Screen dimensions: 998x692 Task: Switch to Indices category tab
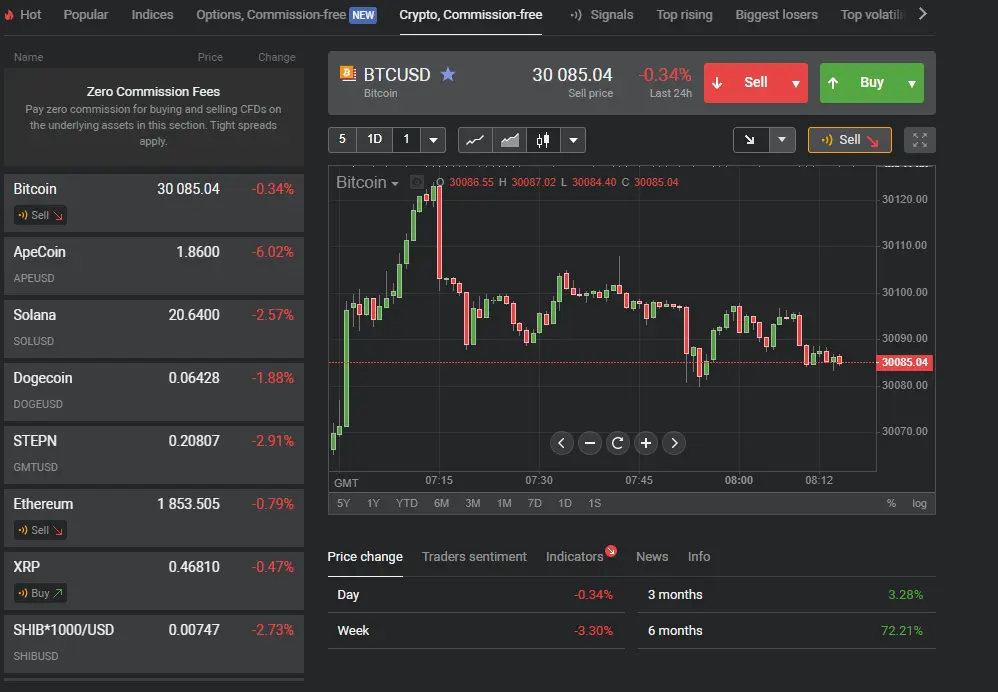tap(152, 14)
